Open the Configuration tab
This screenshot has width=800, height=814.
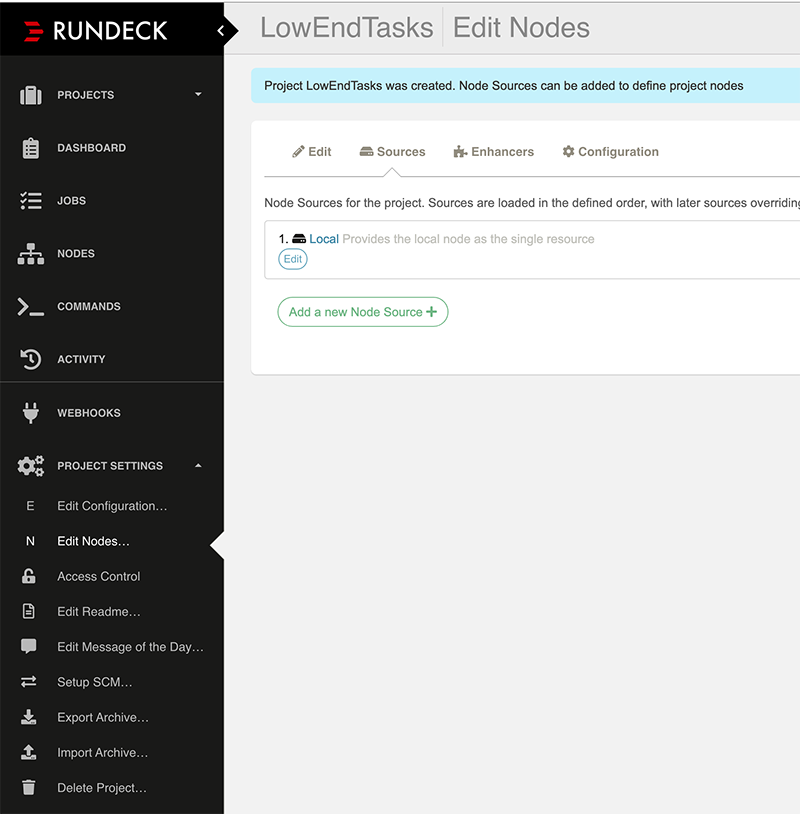(x=611, y=152)
